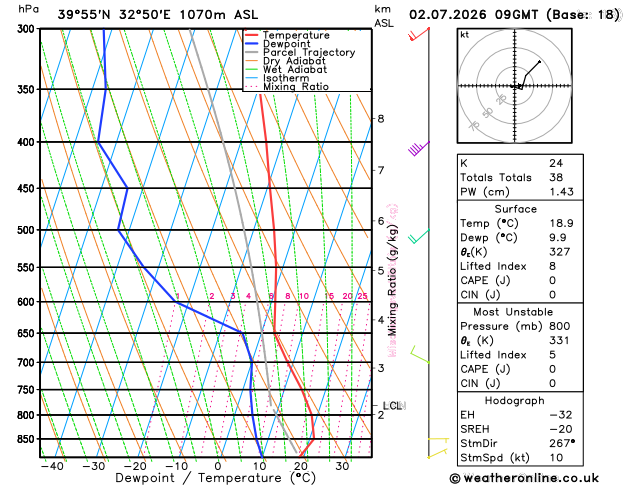Image resolution: width=629 pixels, height=486 pixels.
Task: Click the -40 temperature axis label
Action: coord(52,466)
